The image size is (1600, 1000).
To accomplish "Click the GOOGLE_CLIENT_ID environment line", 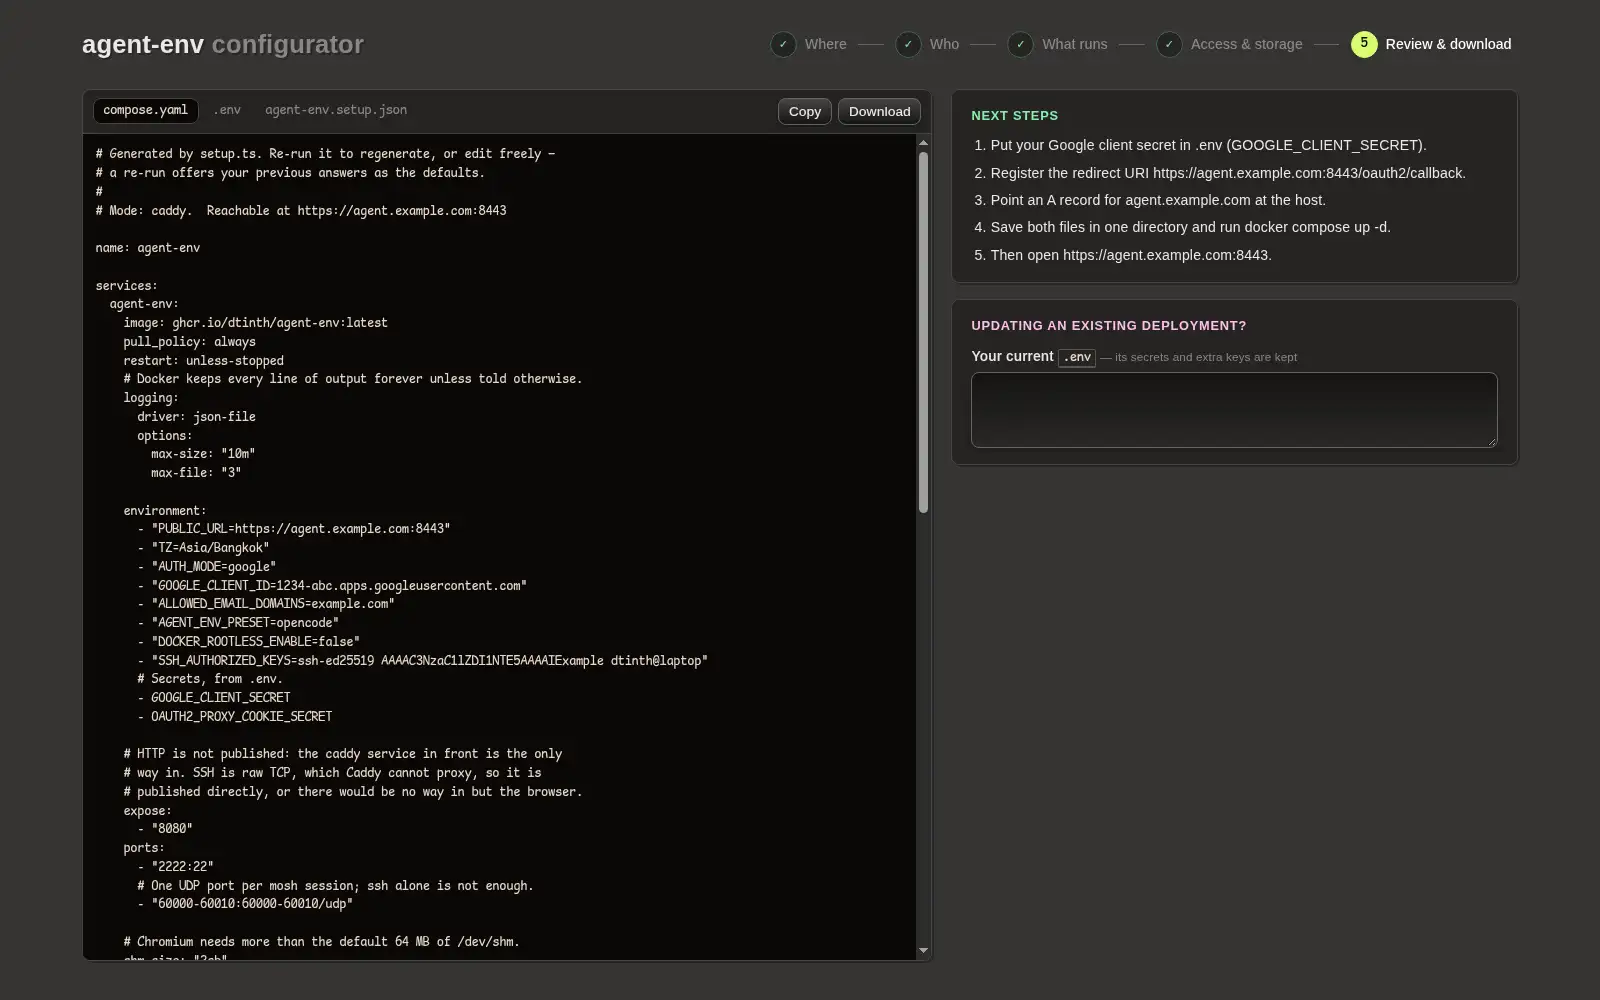I will coord(332,586).
